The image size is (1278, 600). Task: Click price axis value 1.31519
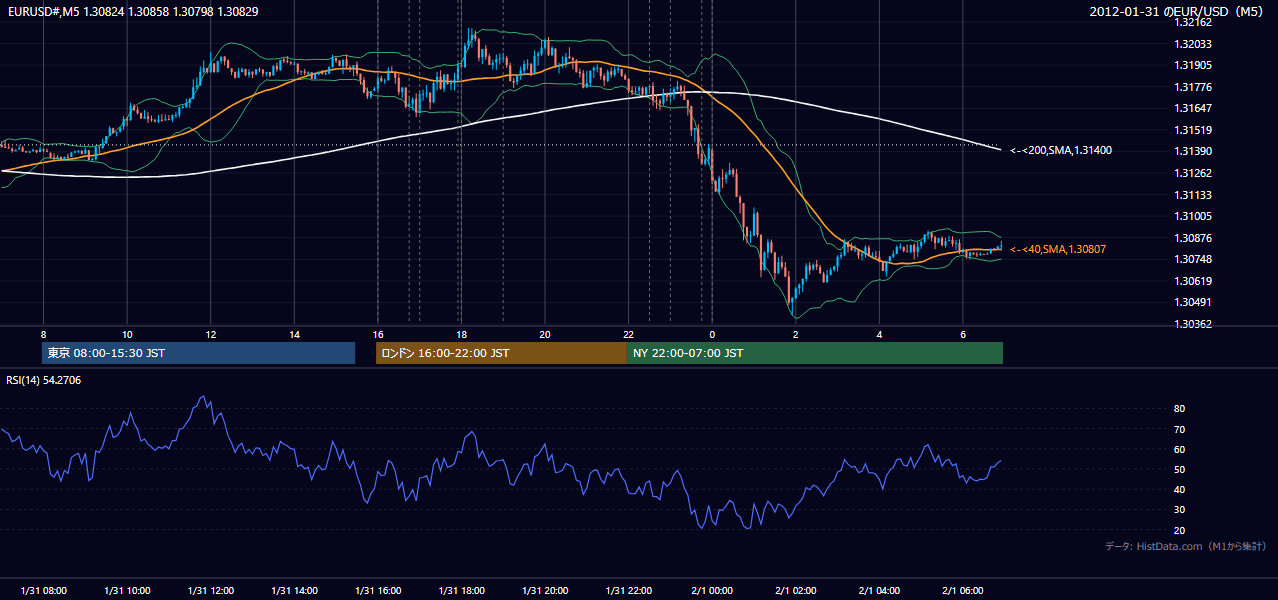coord(1192,130)
